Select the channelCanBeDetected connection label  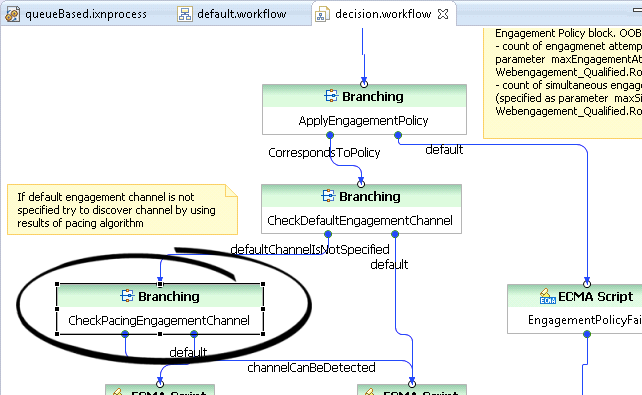(311, 368)
